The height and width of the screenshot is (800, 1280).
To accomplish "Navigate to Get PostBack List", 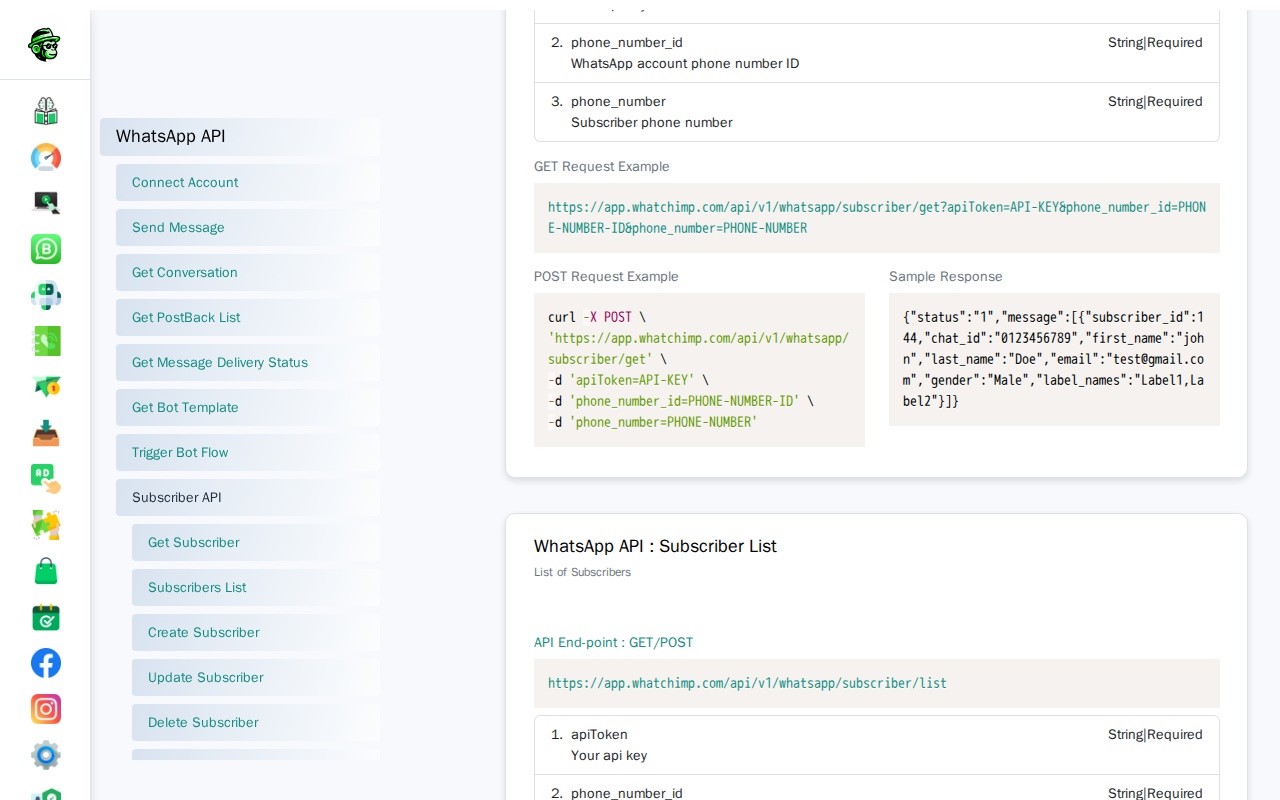I will point(248,318).
